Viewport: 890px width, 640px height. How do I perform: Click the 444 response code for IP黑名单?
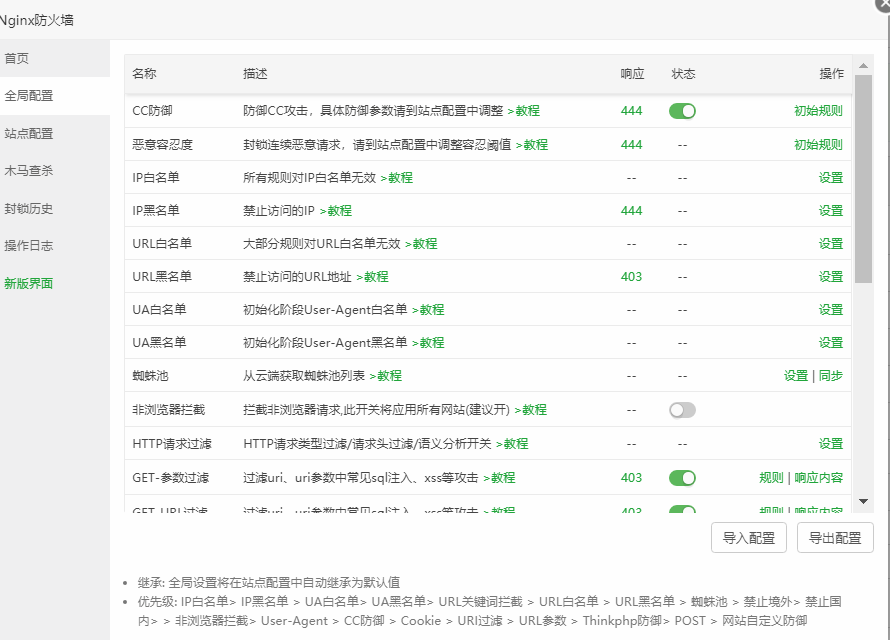(631, 211)
